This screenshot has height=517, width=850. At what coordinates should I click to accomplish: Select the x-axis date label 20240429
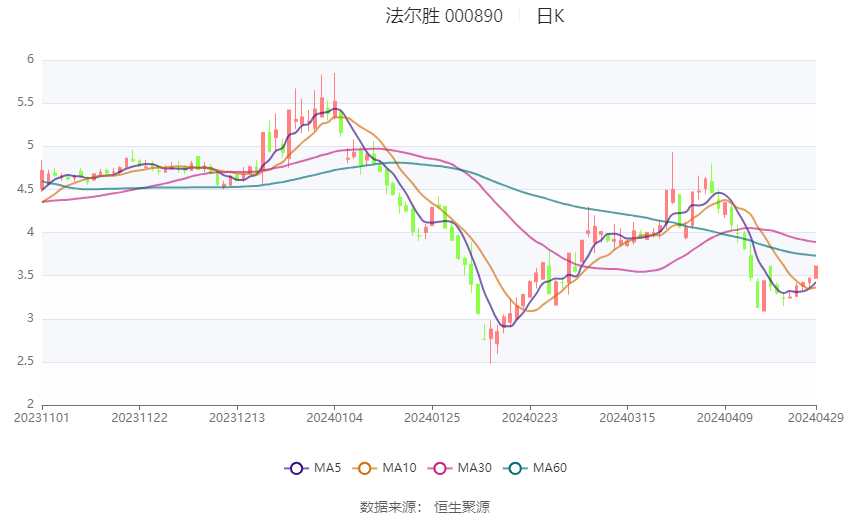tap(816, 418)
